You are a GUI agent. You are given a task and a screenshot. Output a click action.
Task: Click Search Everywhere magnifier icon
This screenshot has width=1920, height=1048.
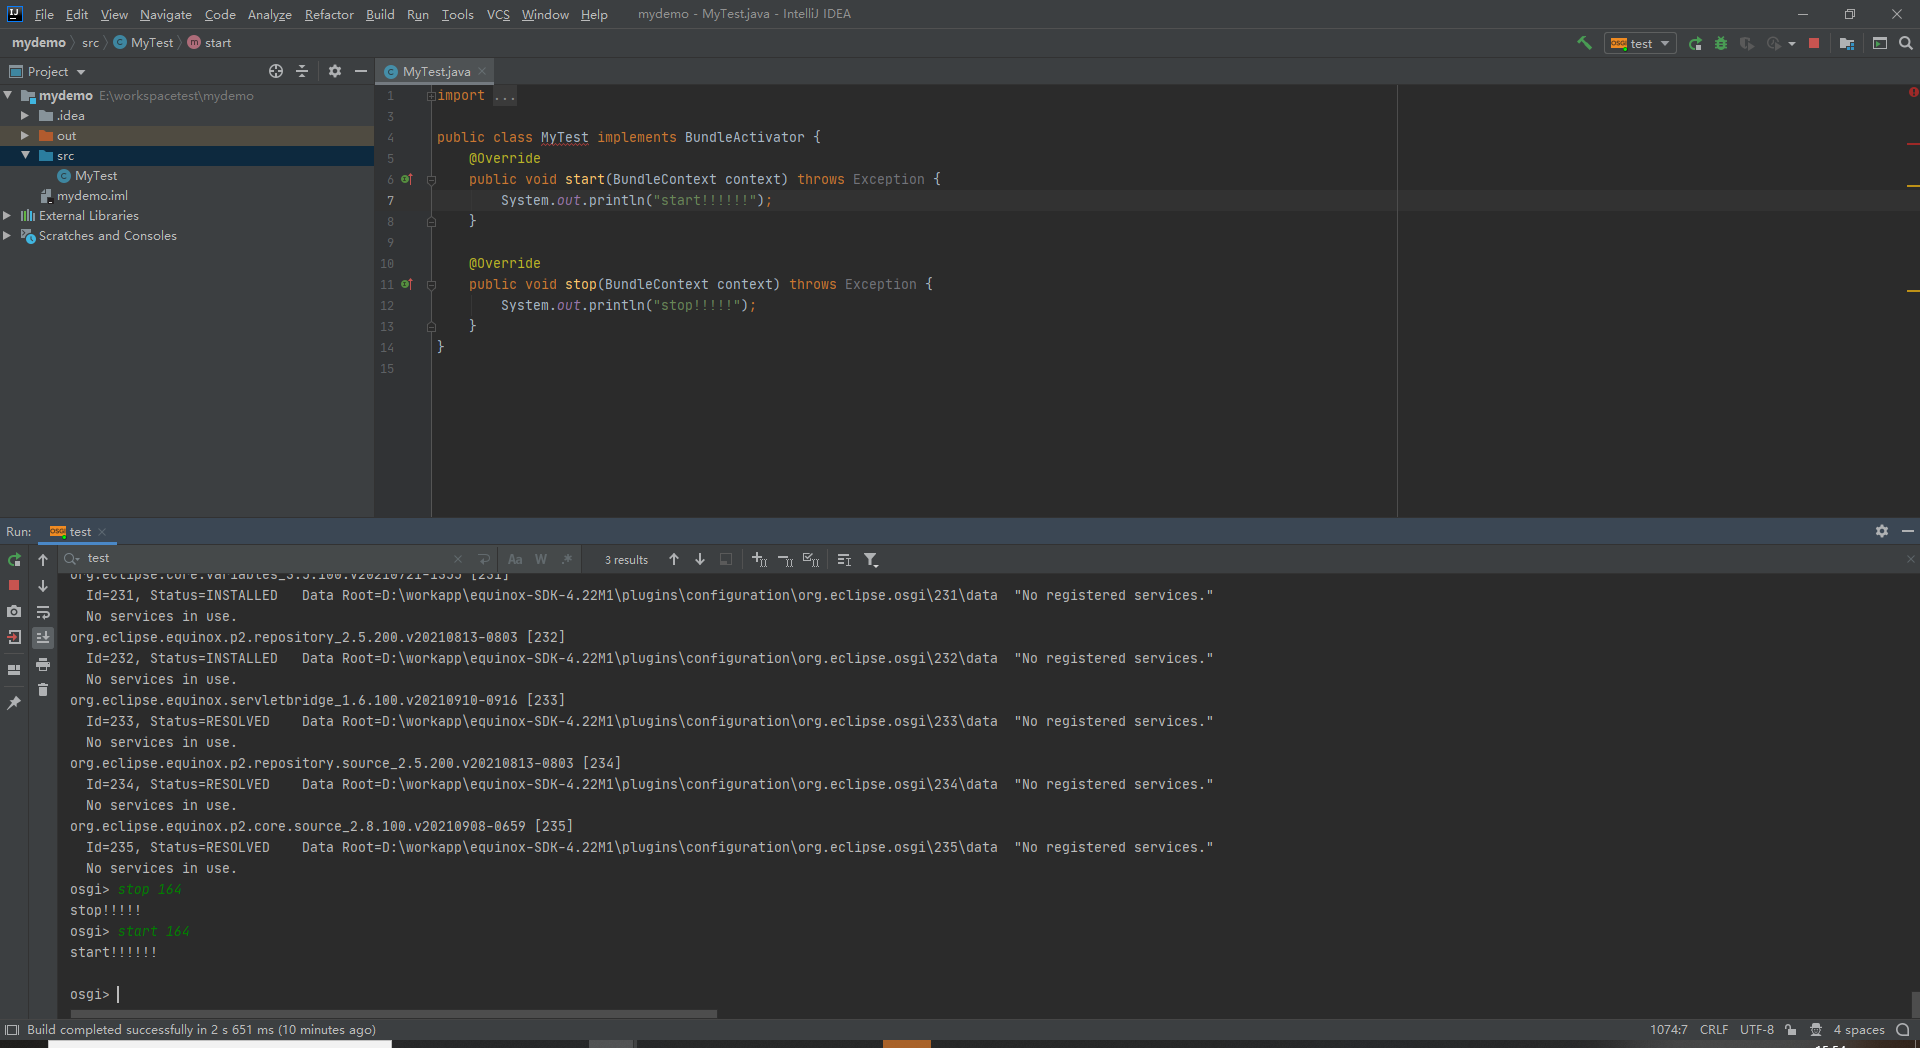tap(1906, 43)
